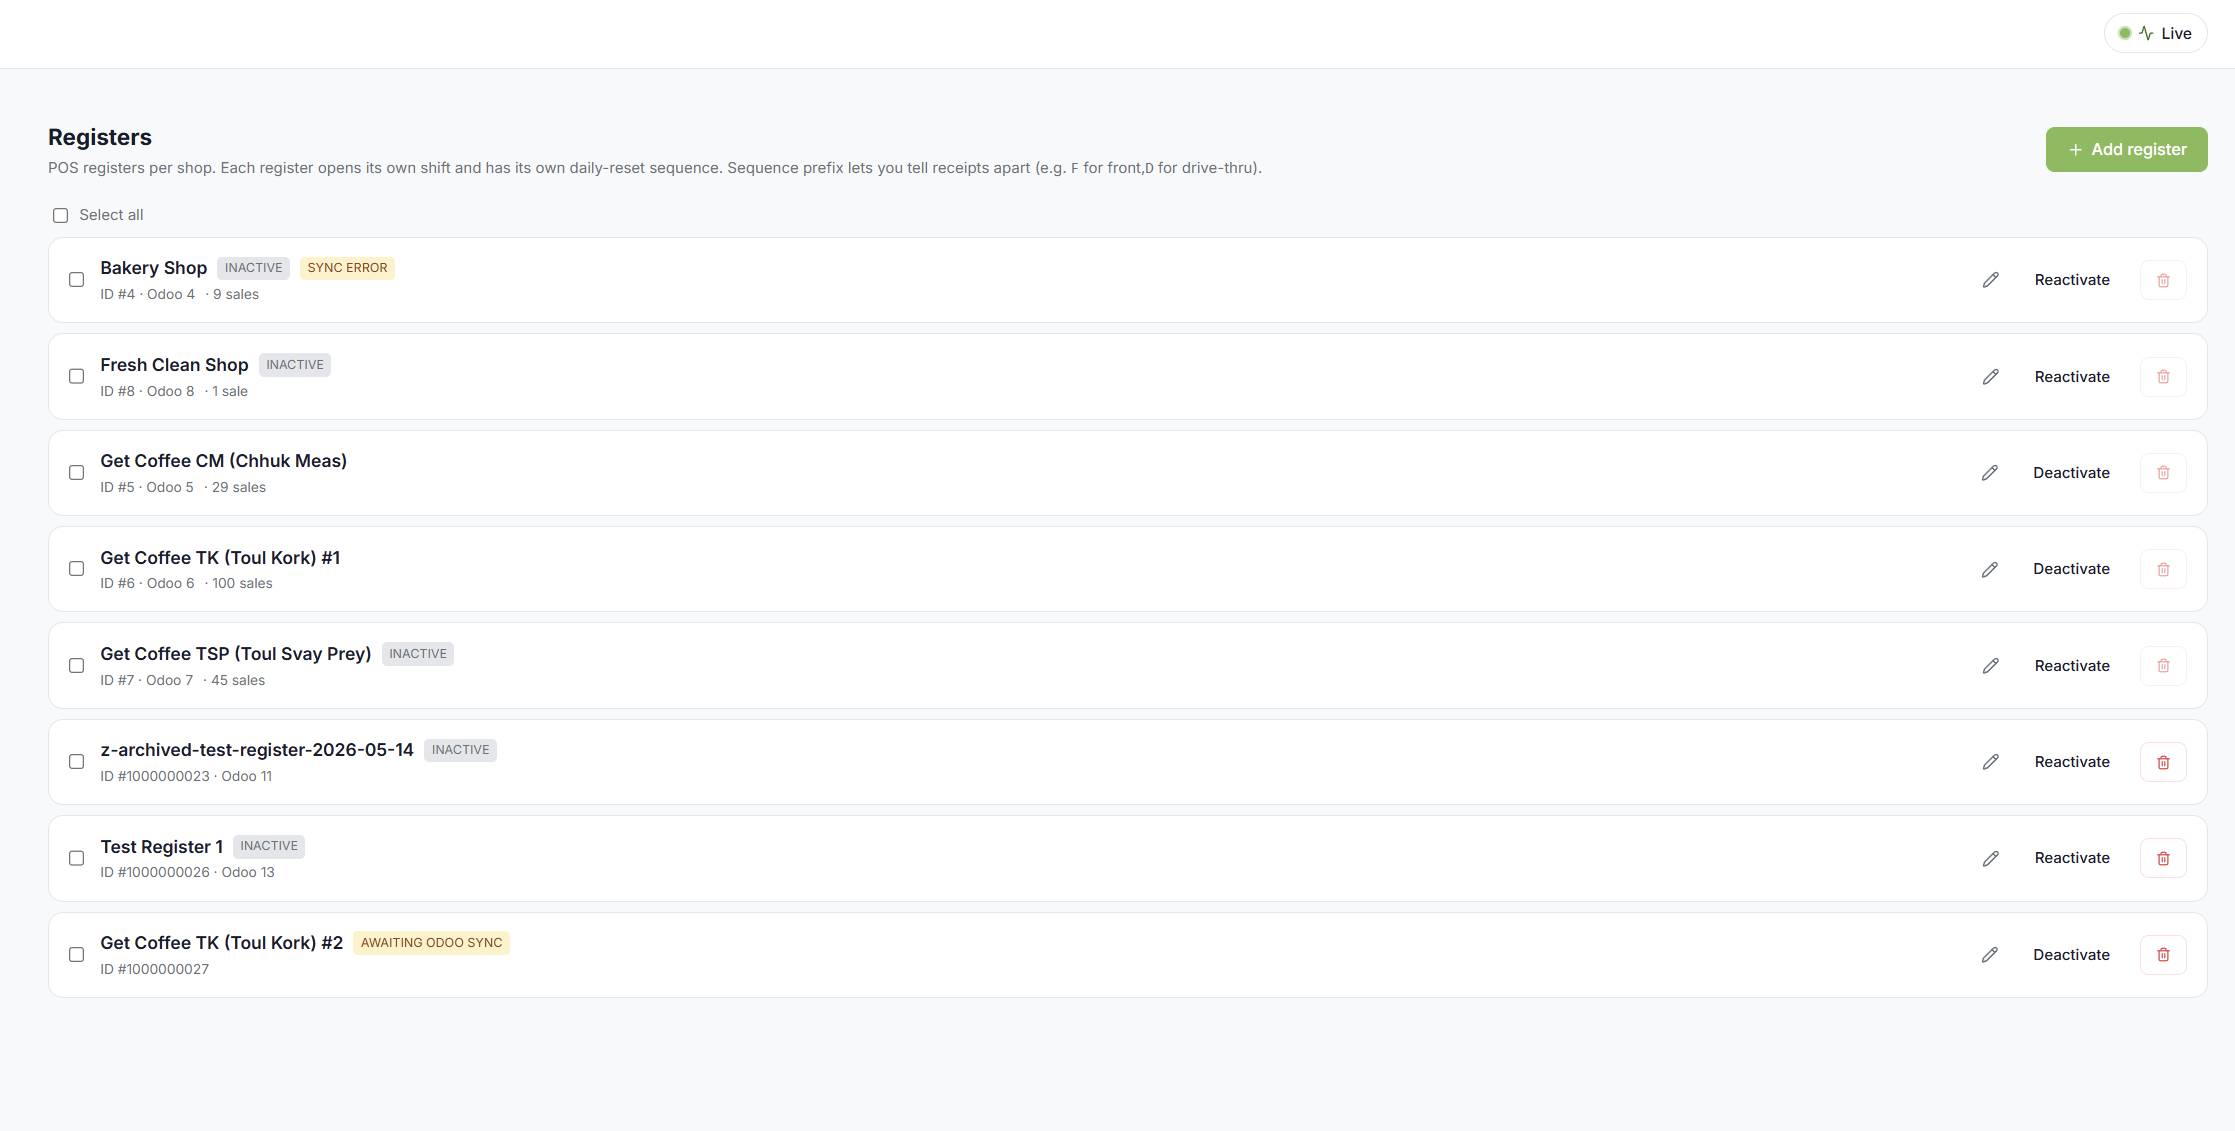Image resolution: width=2235 pixels, height=1131 pixels.
Task: Reactivate the z-archived-test-register-2026-05-14 register
Action: click(2072, 762)
